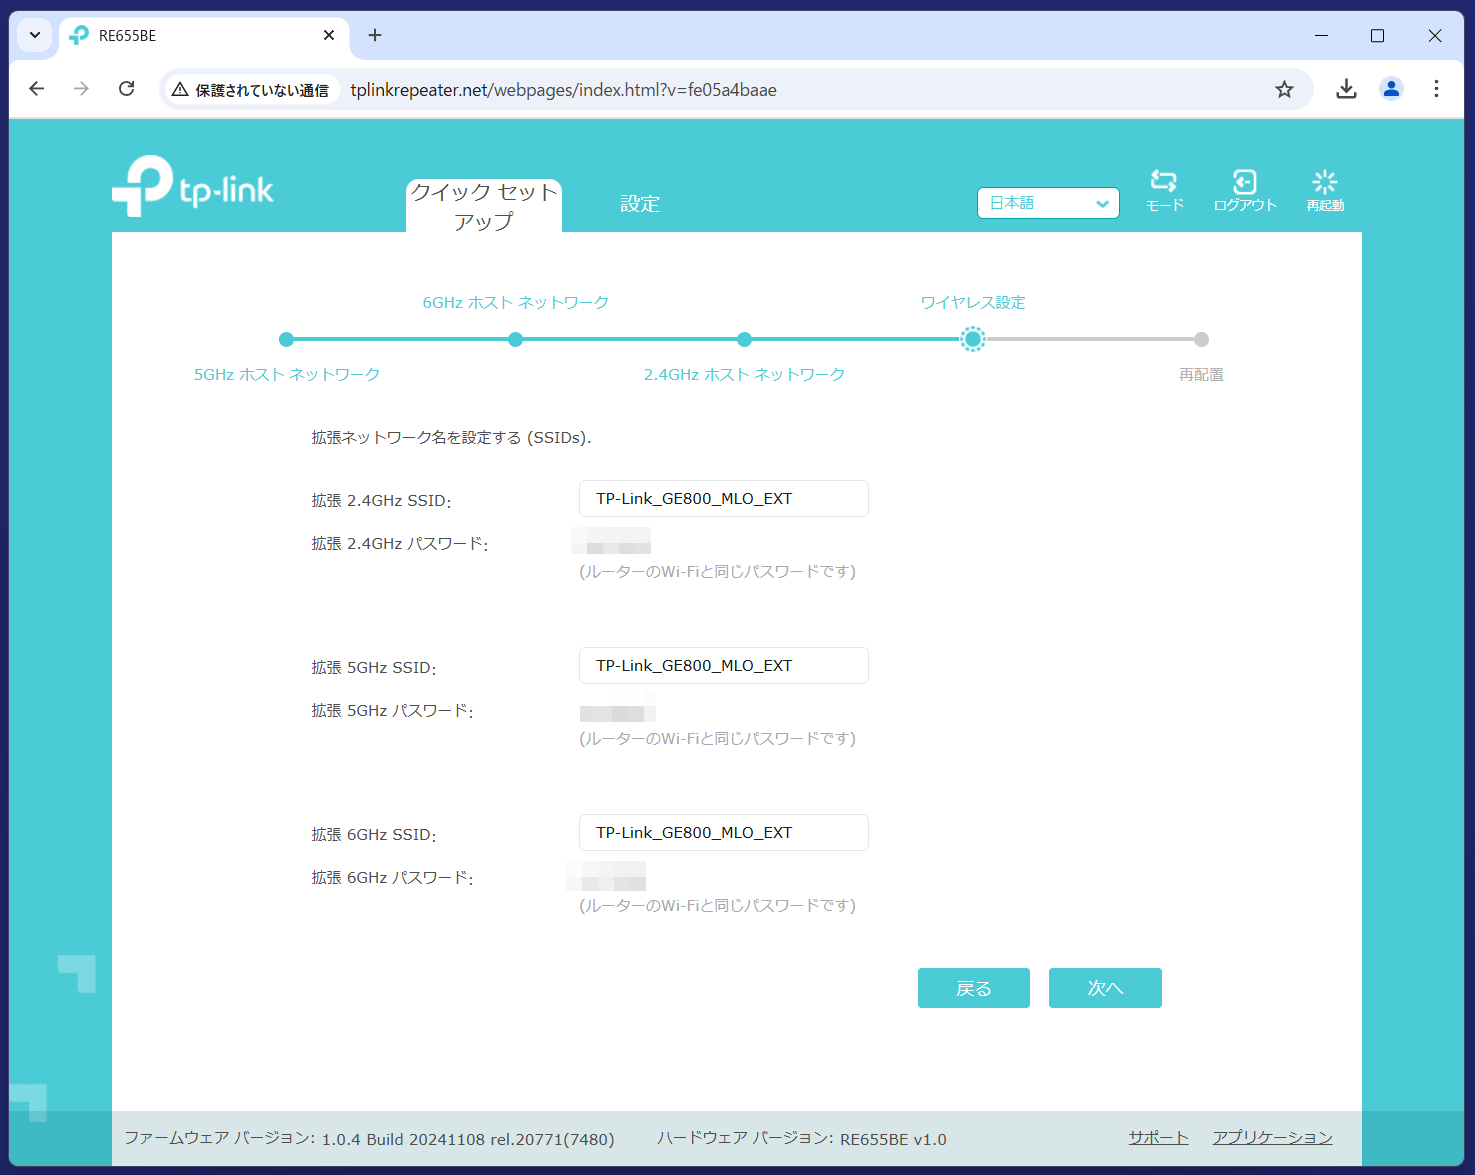
Task: Go back to previous browser page
Action: click(x=37, y=89)
